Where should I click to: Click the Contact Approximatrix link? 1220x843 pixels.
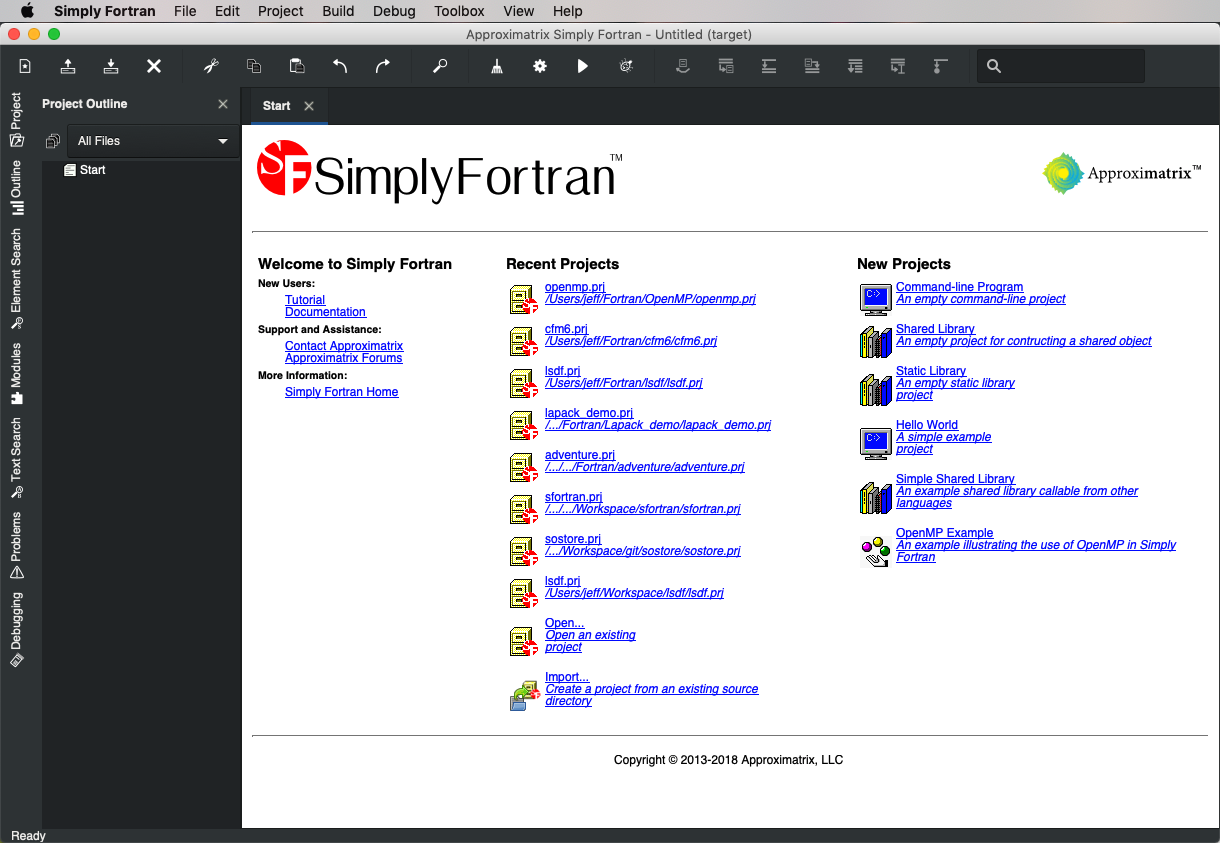[x=344, y=346]
